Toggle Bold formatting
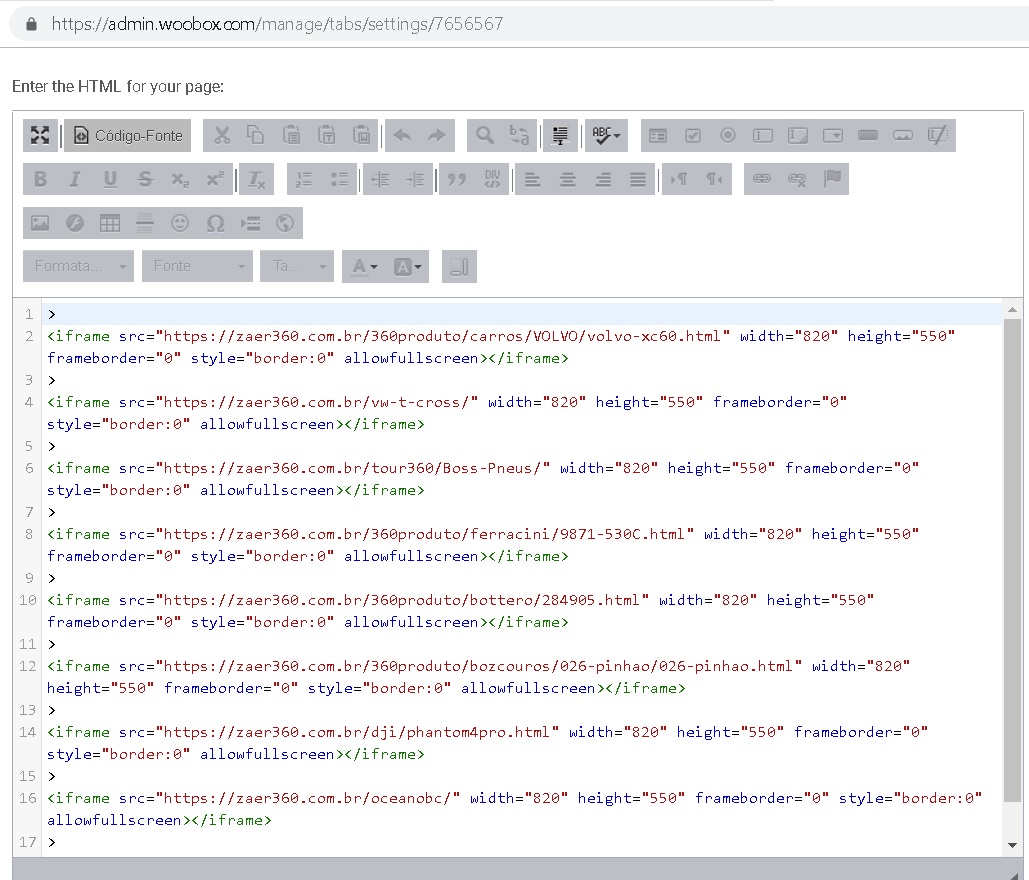The width and height of the screenshot is (1029, 880). (x=40, y=179)
